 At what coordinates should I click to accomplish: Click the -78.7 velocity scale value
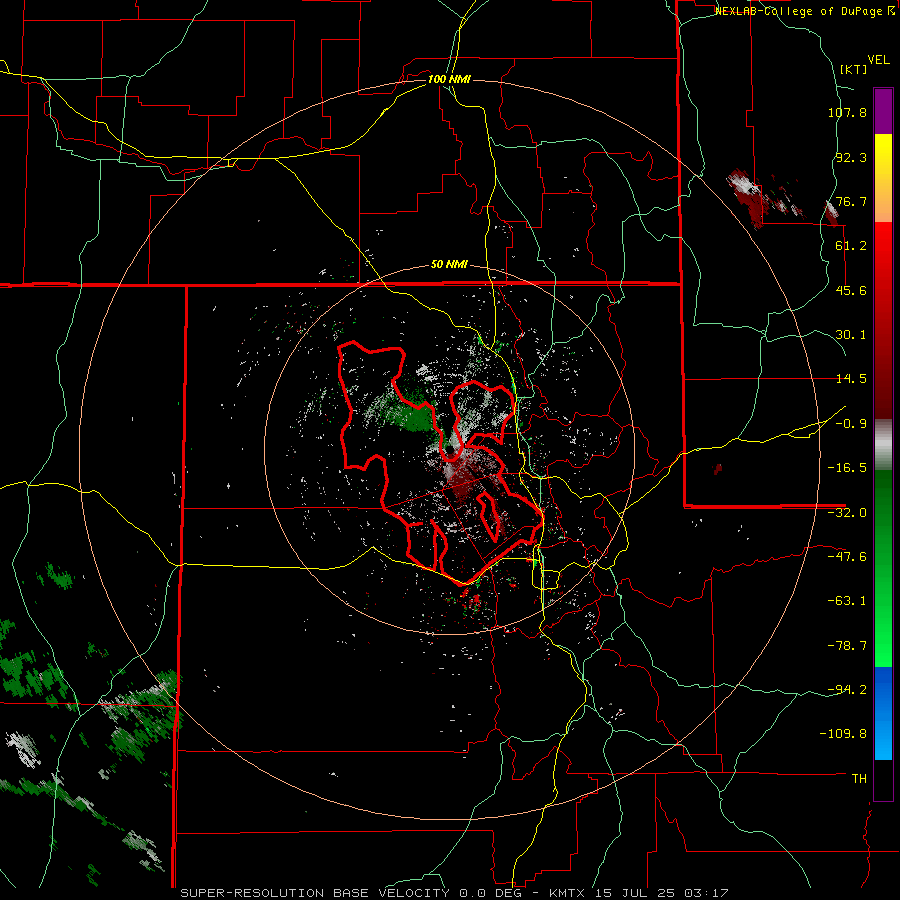(x=847, y=646)
